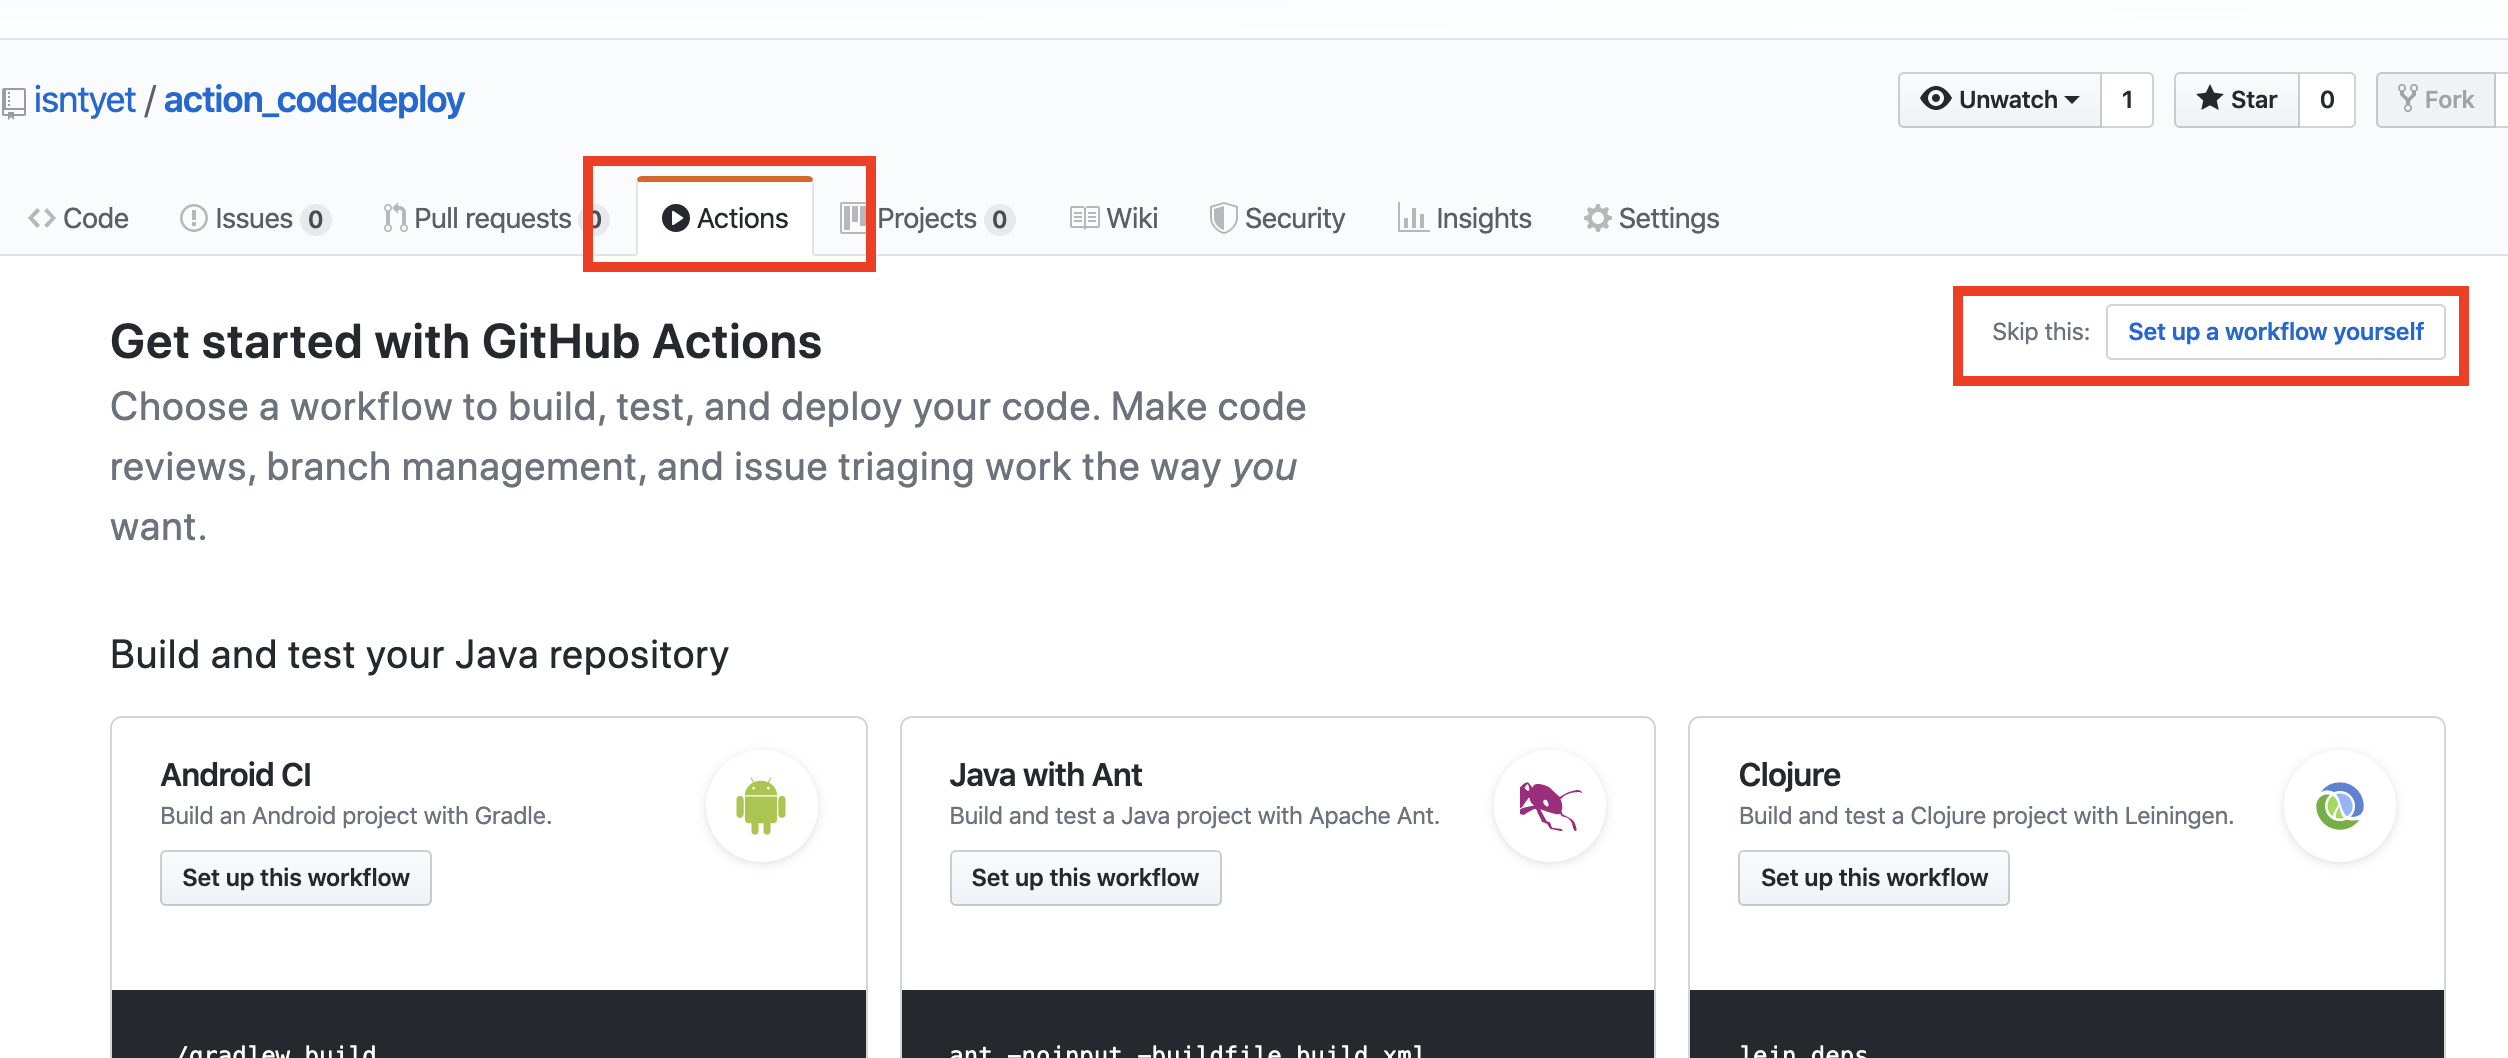Star this repository

2237,100
